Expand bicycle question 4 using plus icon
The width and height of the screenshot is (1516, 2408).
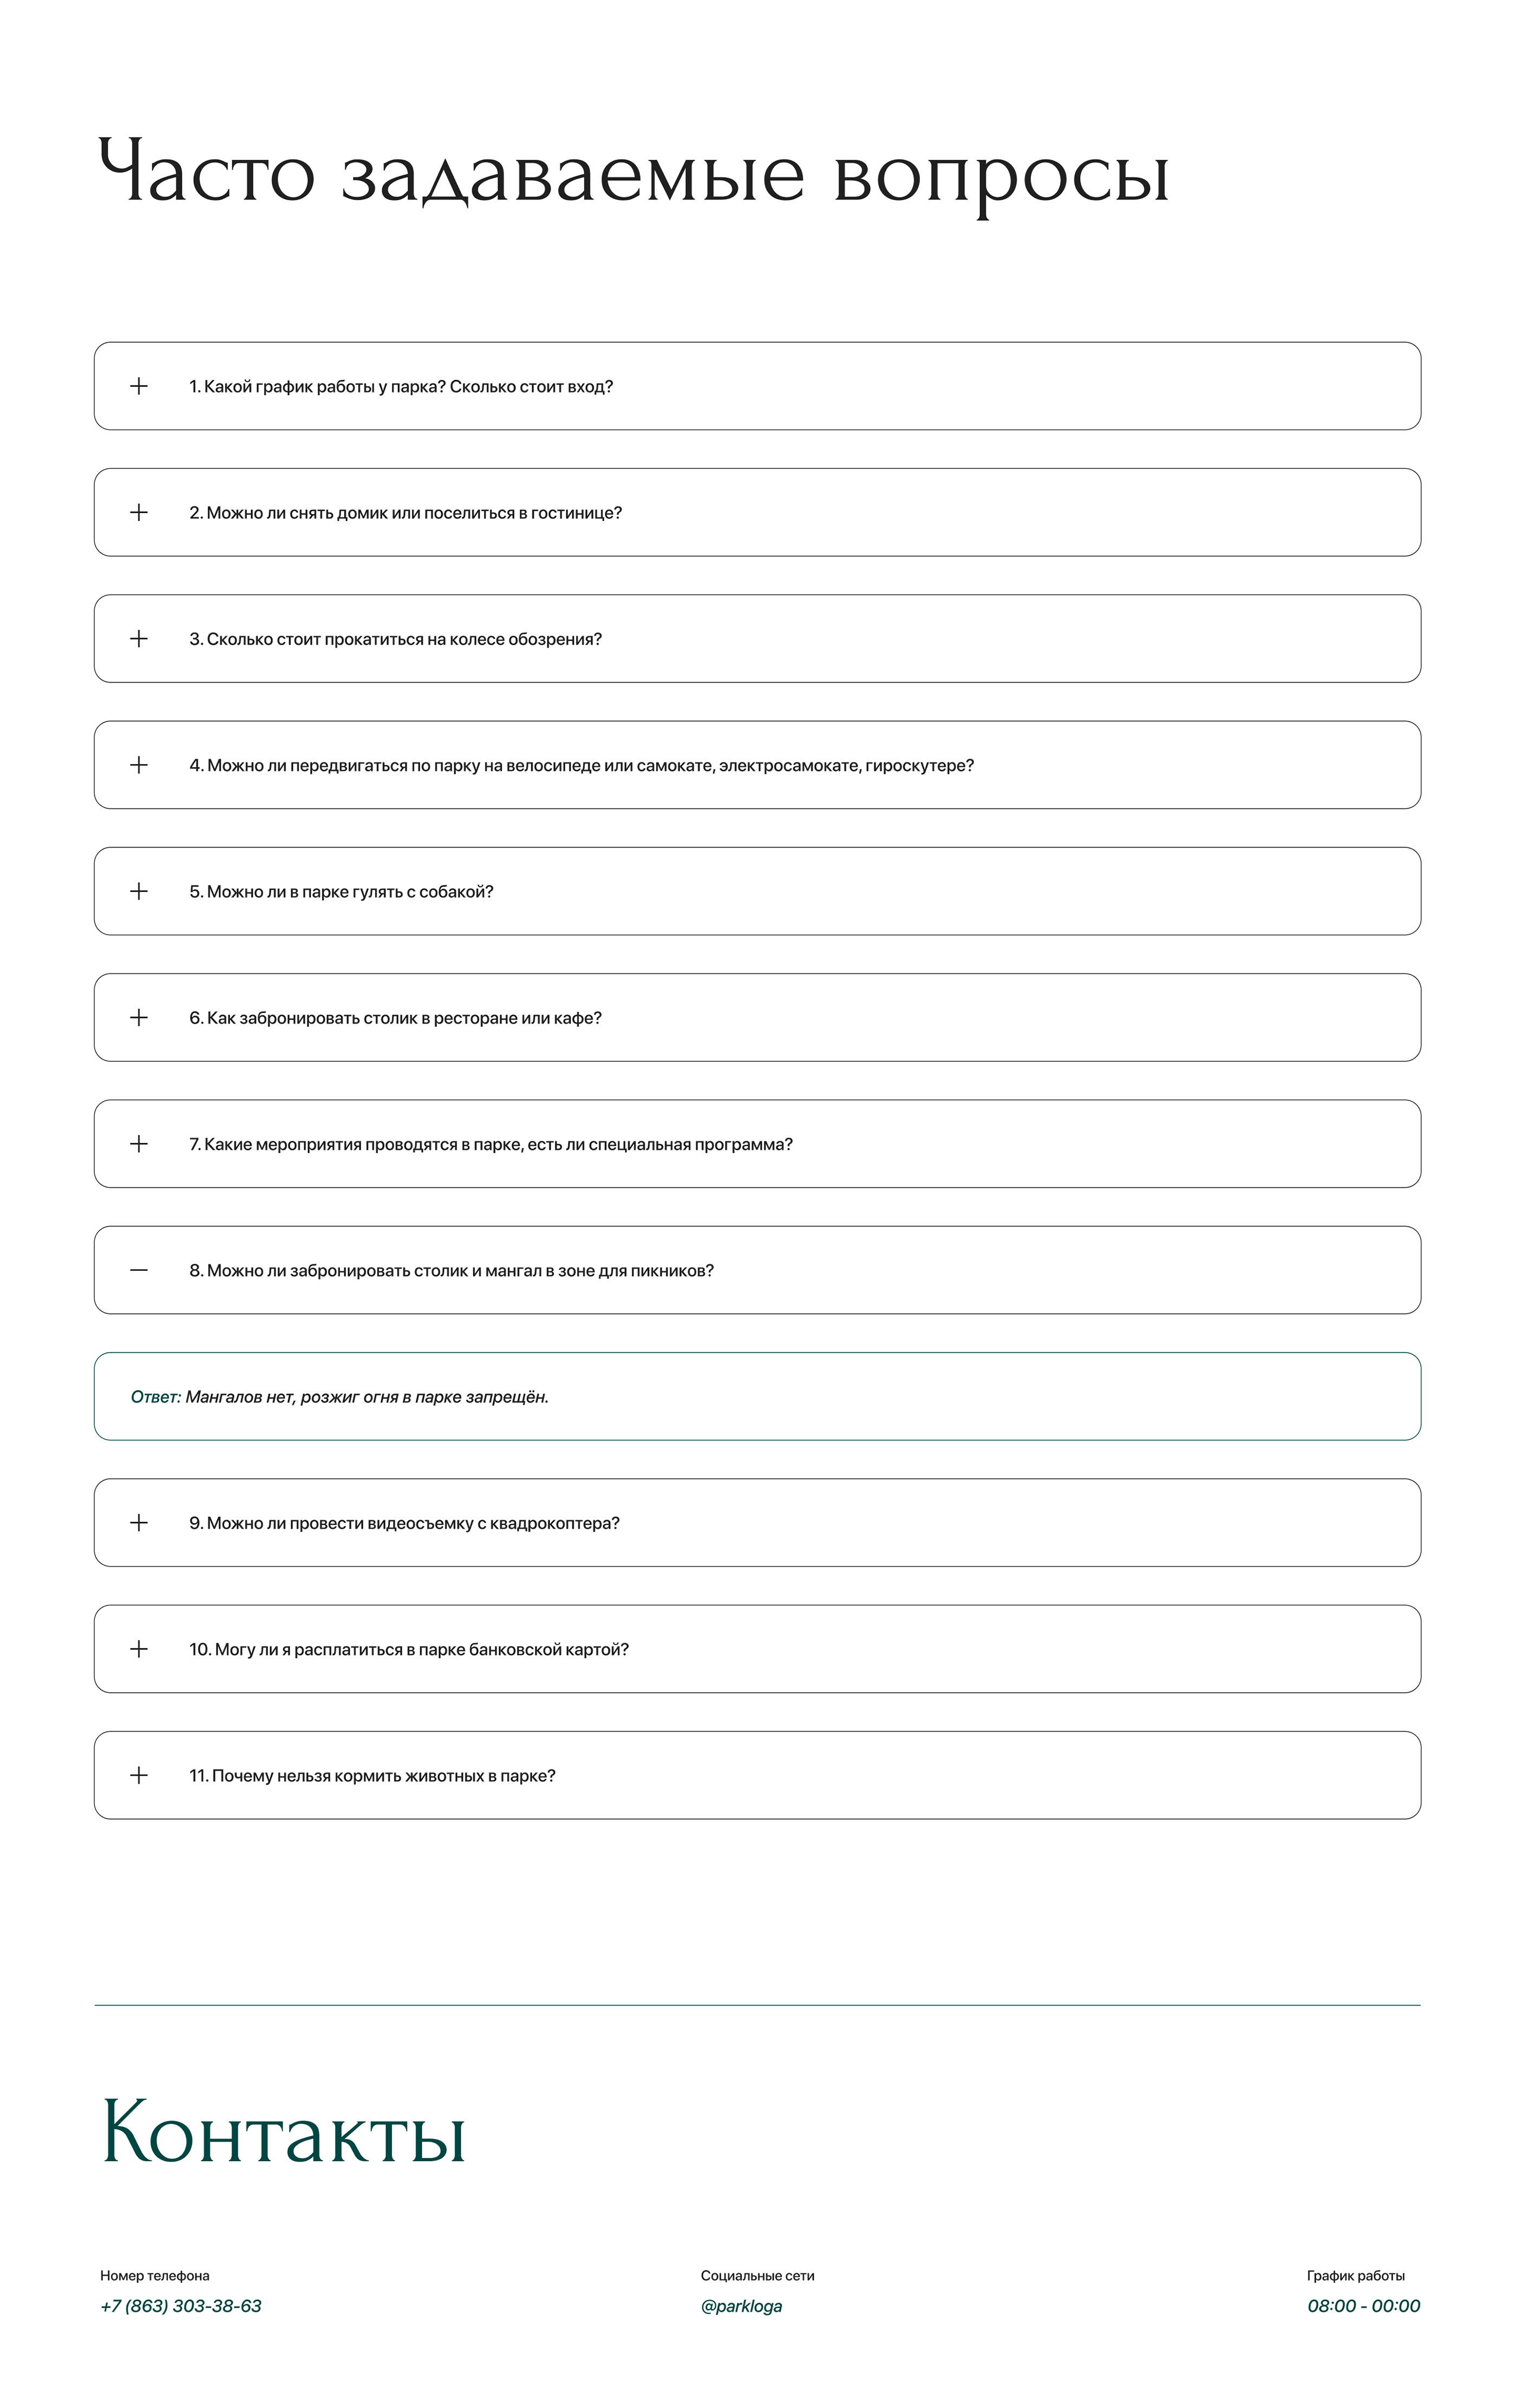[139, 765]
